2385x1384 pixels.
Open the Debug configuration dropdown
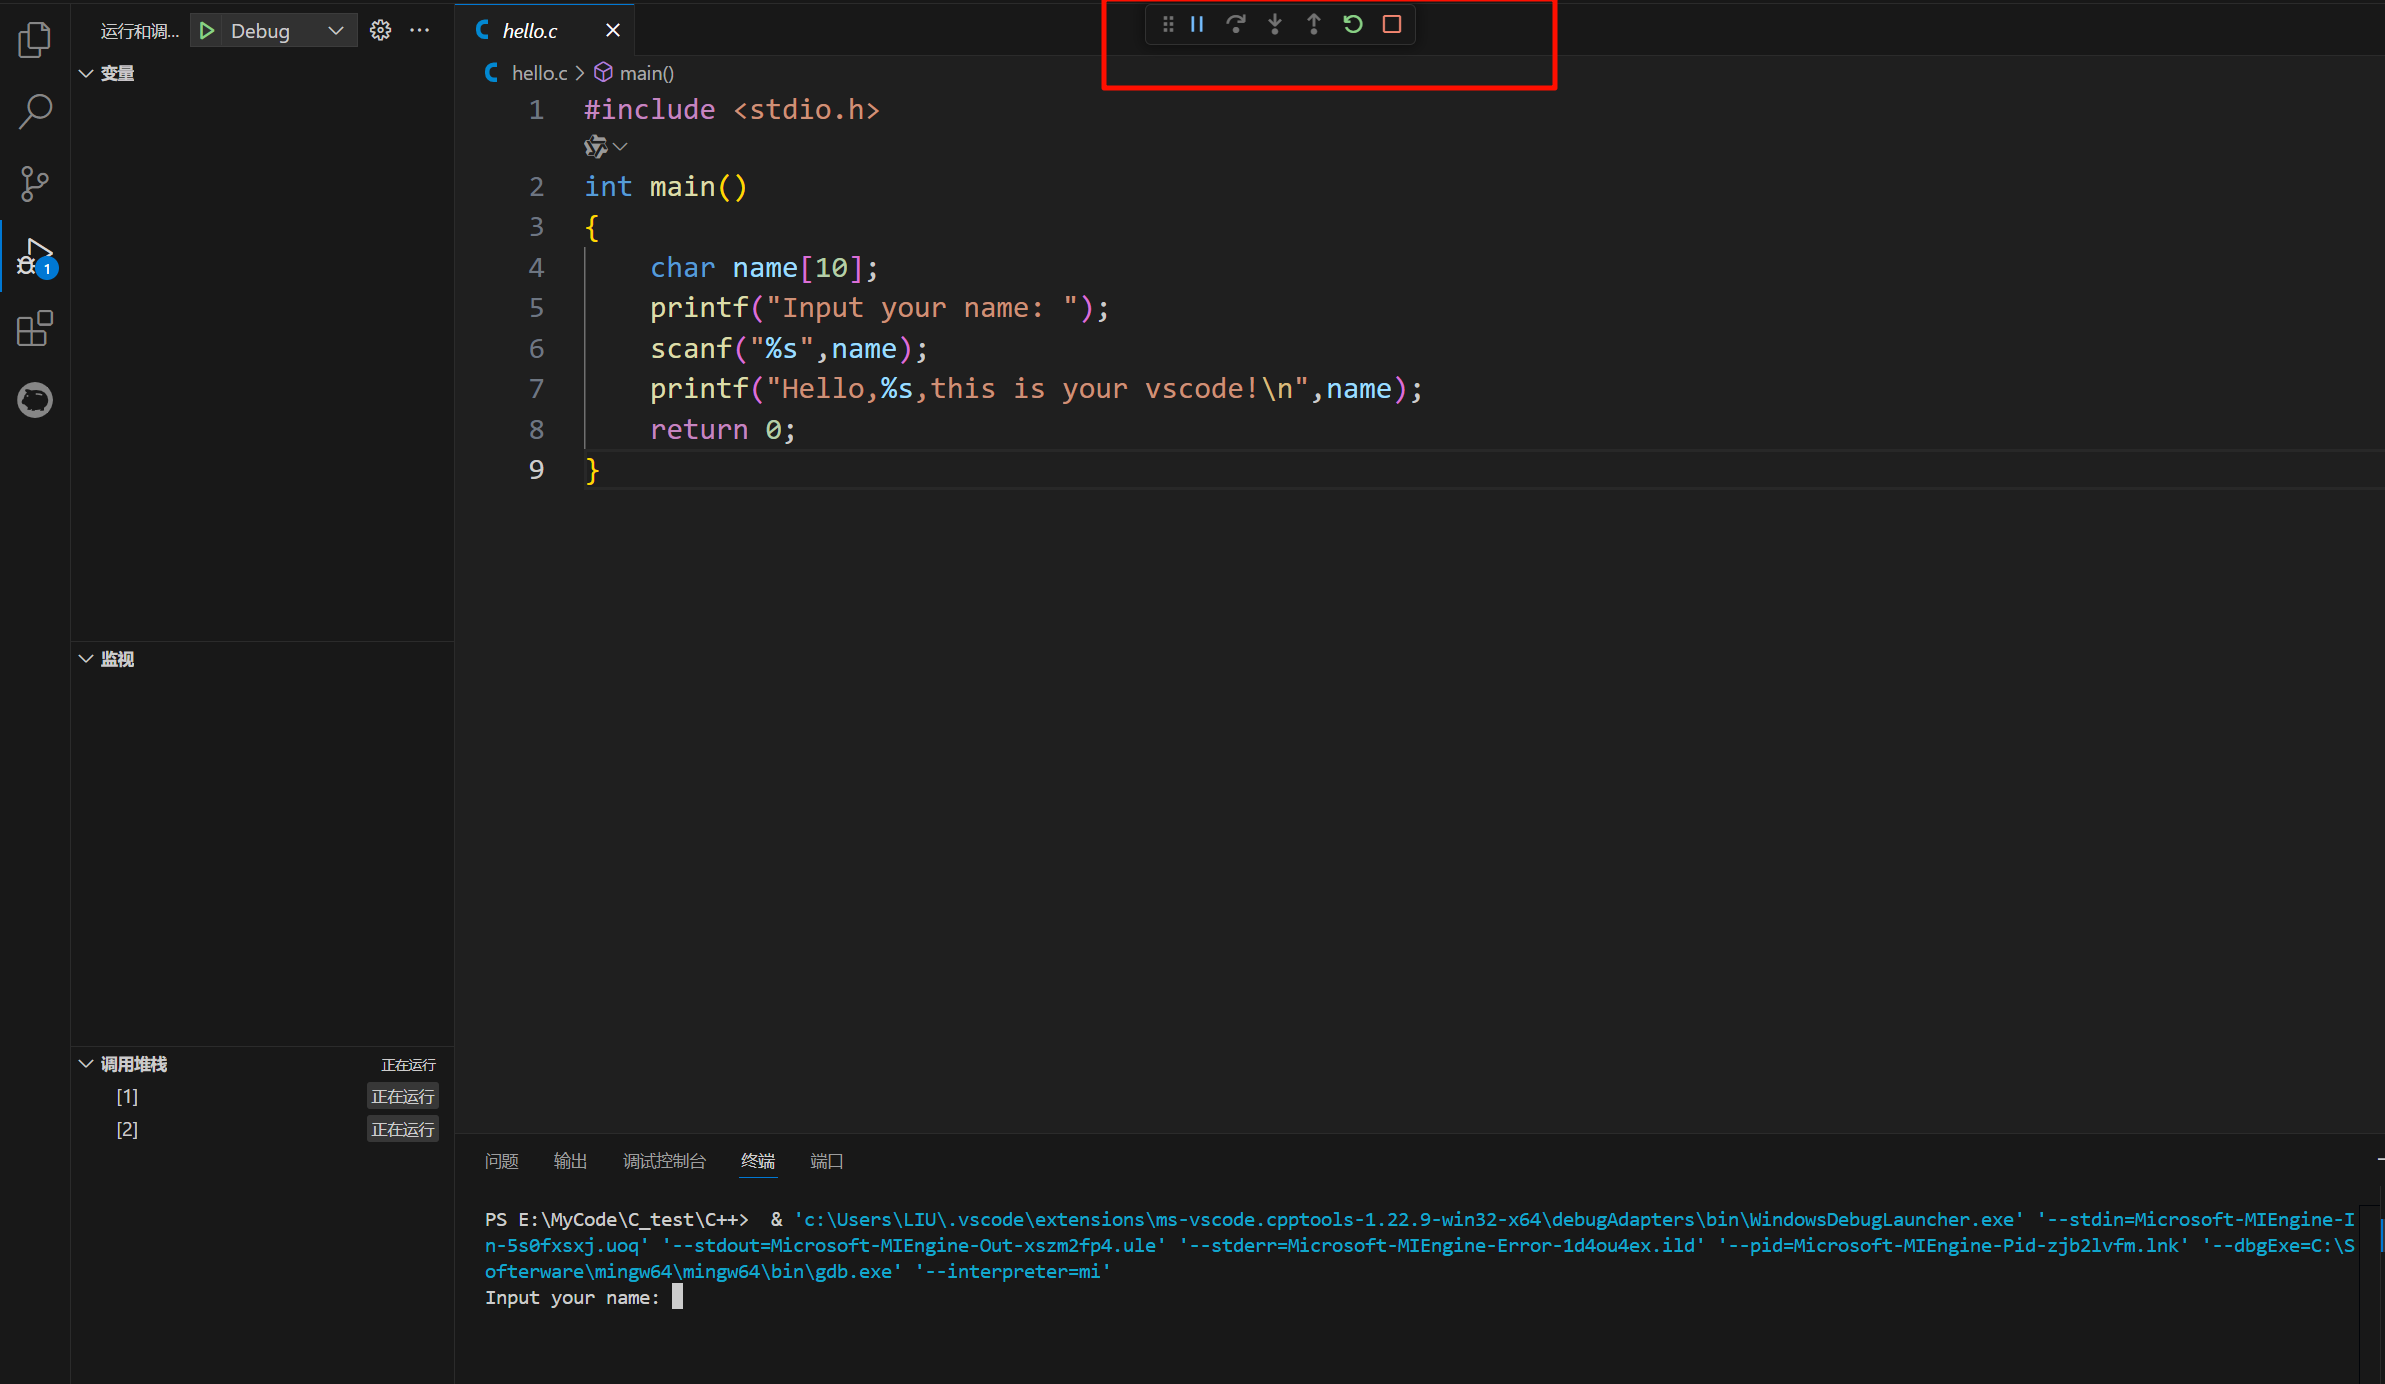coord(336,30)
